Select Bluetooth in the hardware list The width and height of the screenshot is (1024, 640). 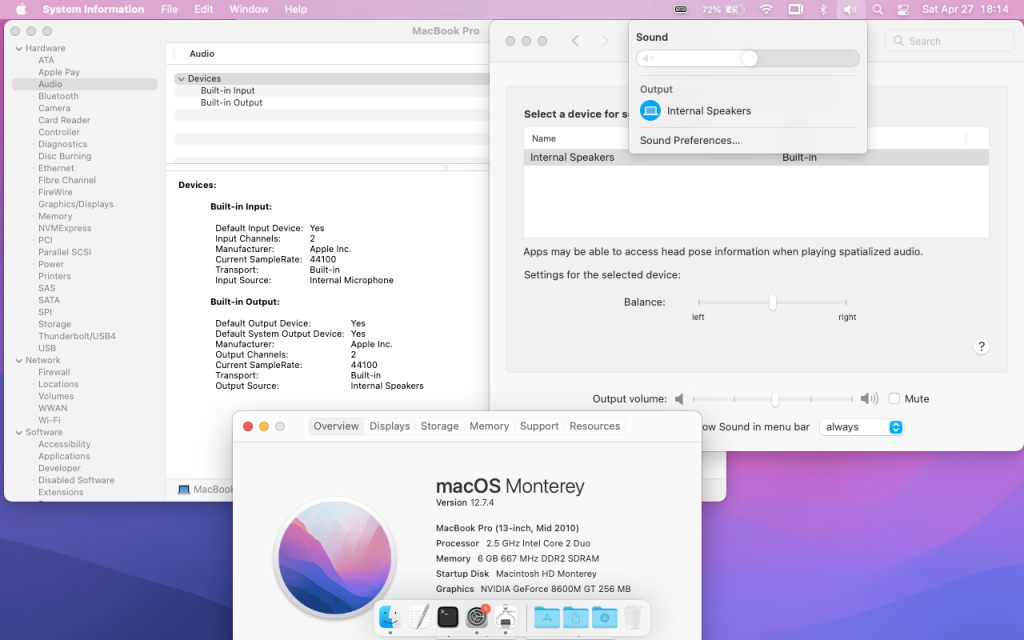(x=58, y=96)
